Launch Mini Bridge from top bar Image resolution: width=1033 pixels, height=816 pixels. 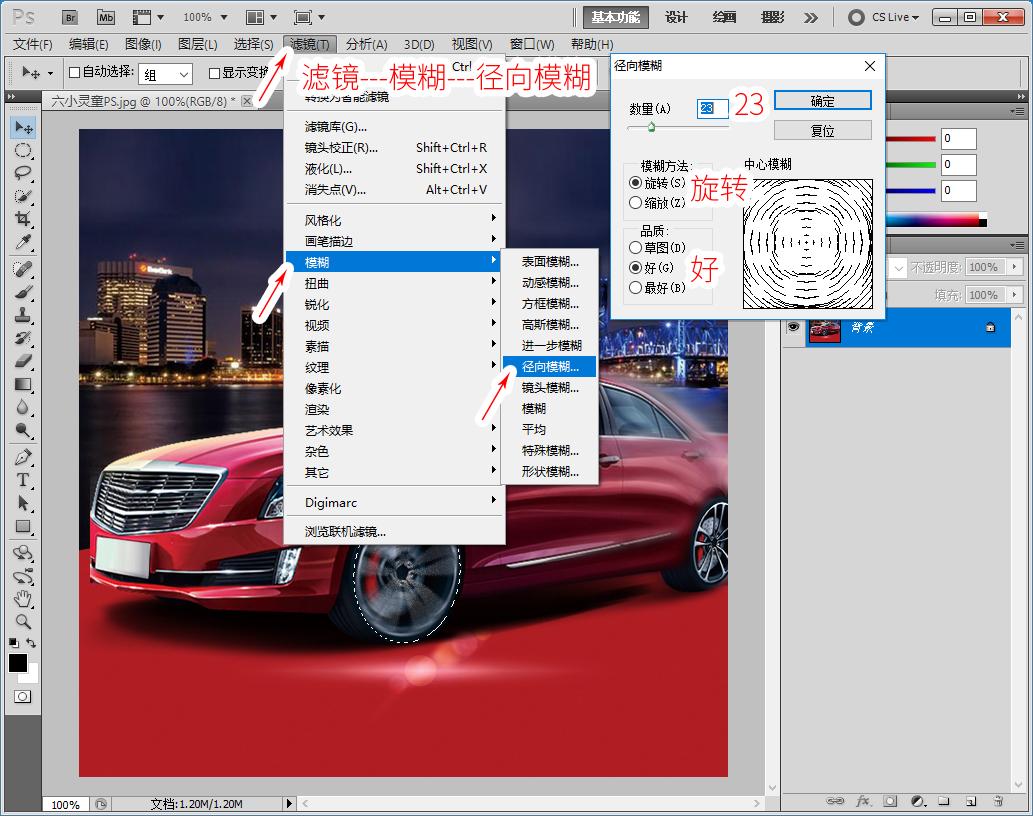105,18
